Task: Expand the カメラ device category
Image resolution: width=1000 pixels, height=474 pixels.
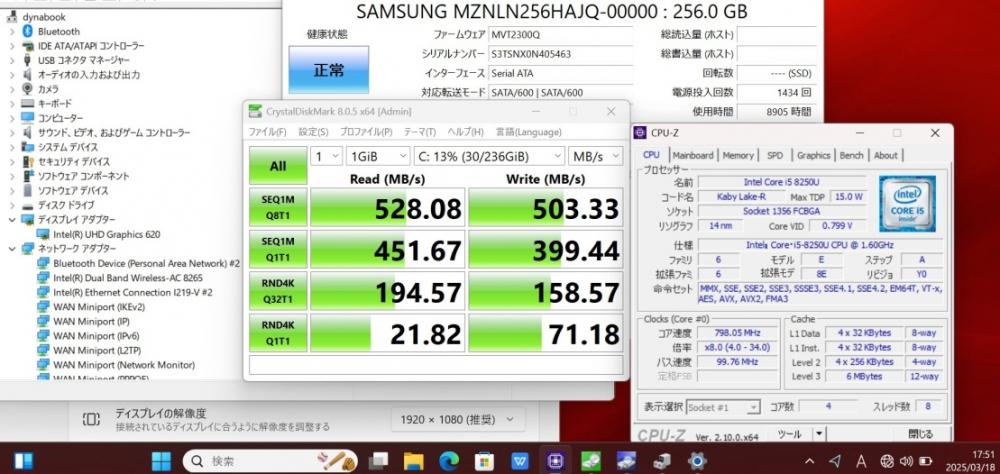Action: [x=12, y=89]
